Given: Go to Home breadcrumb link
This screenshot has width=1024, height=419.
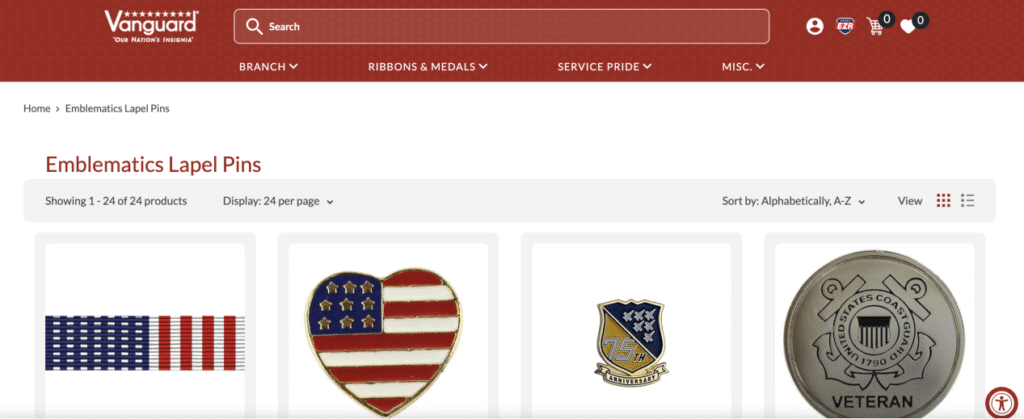Looking at the screenshot, I should 37,108.
